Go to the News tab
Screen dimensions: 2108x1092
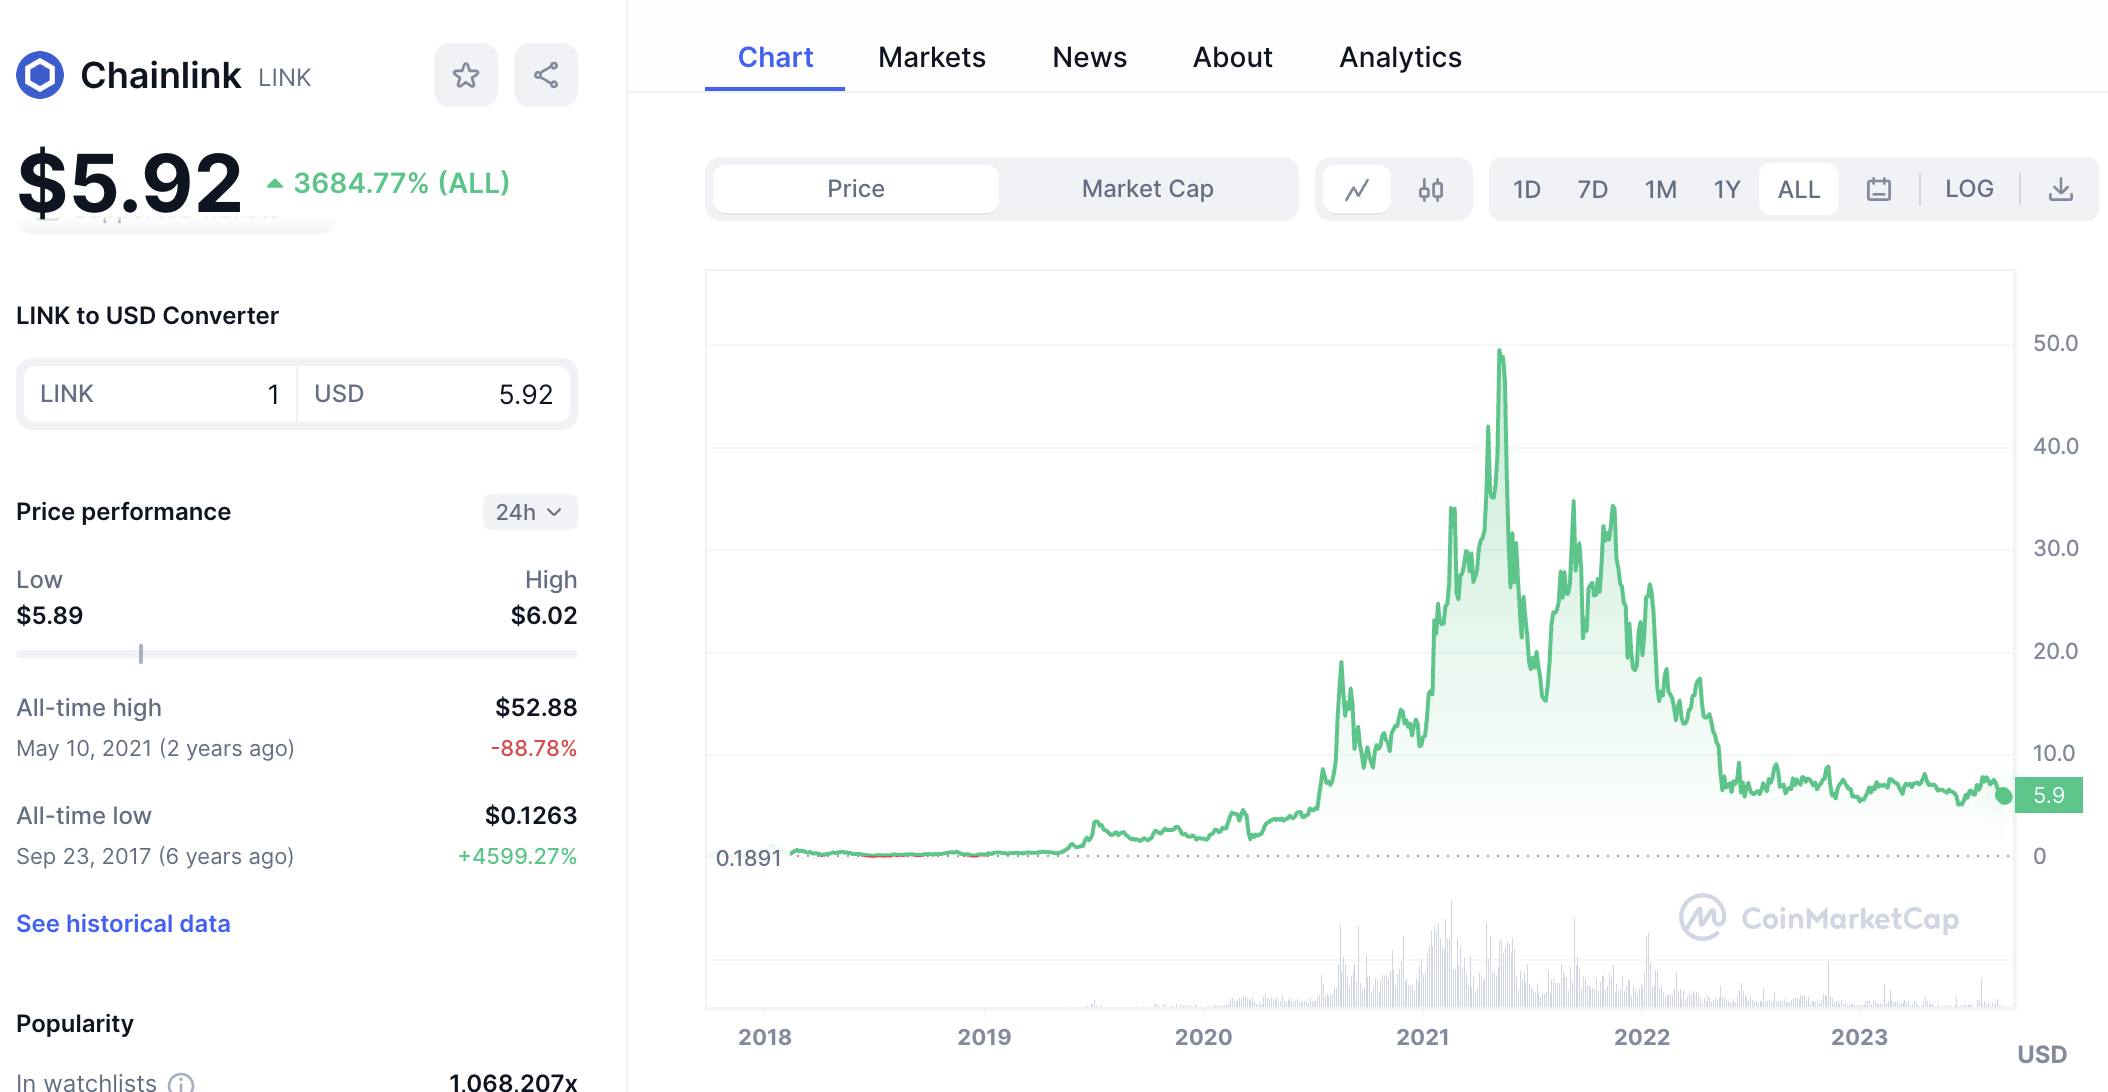(x=1089, y=57)
